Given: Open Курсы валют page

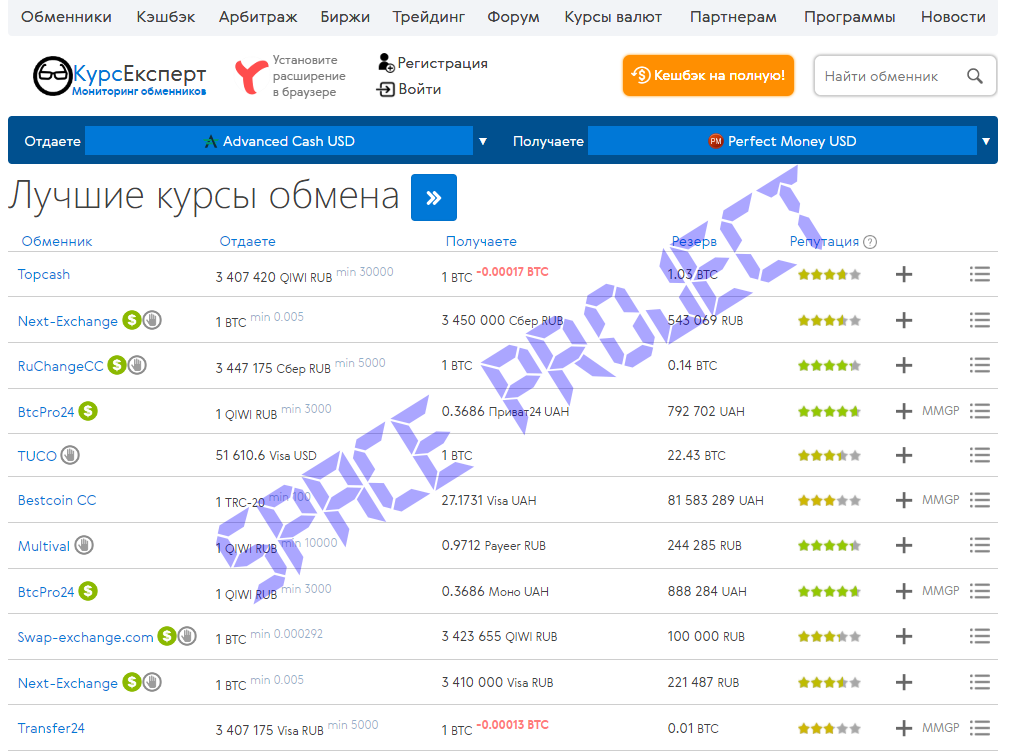Looking at the screenshot, I should [613, 17].
